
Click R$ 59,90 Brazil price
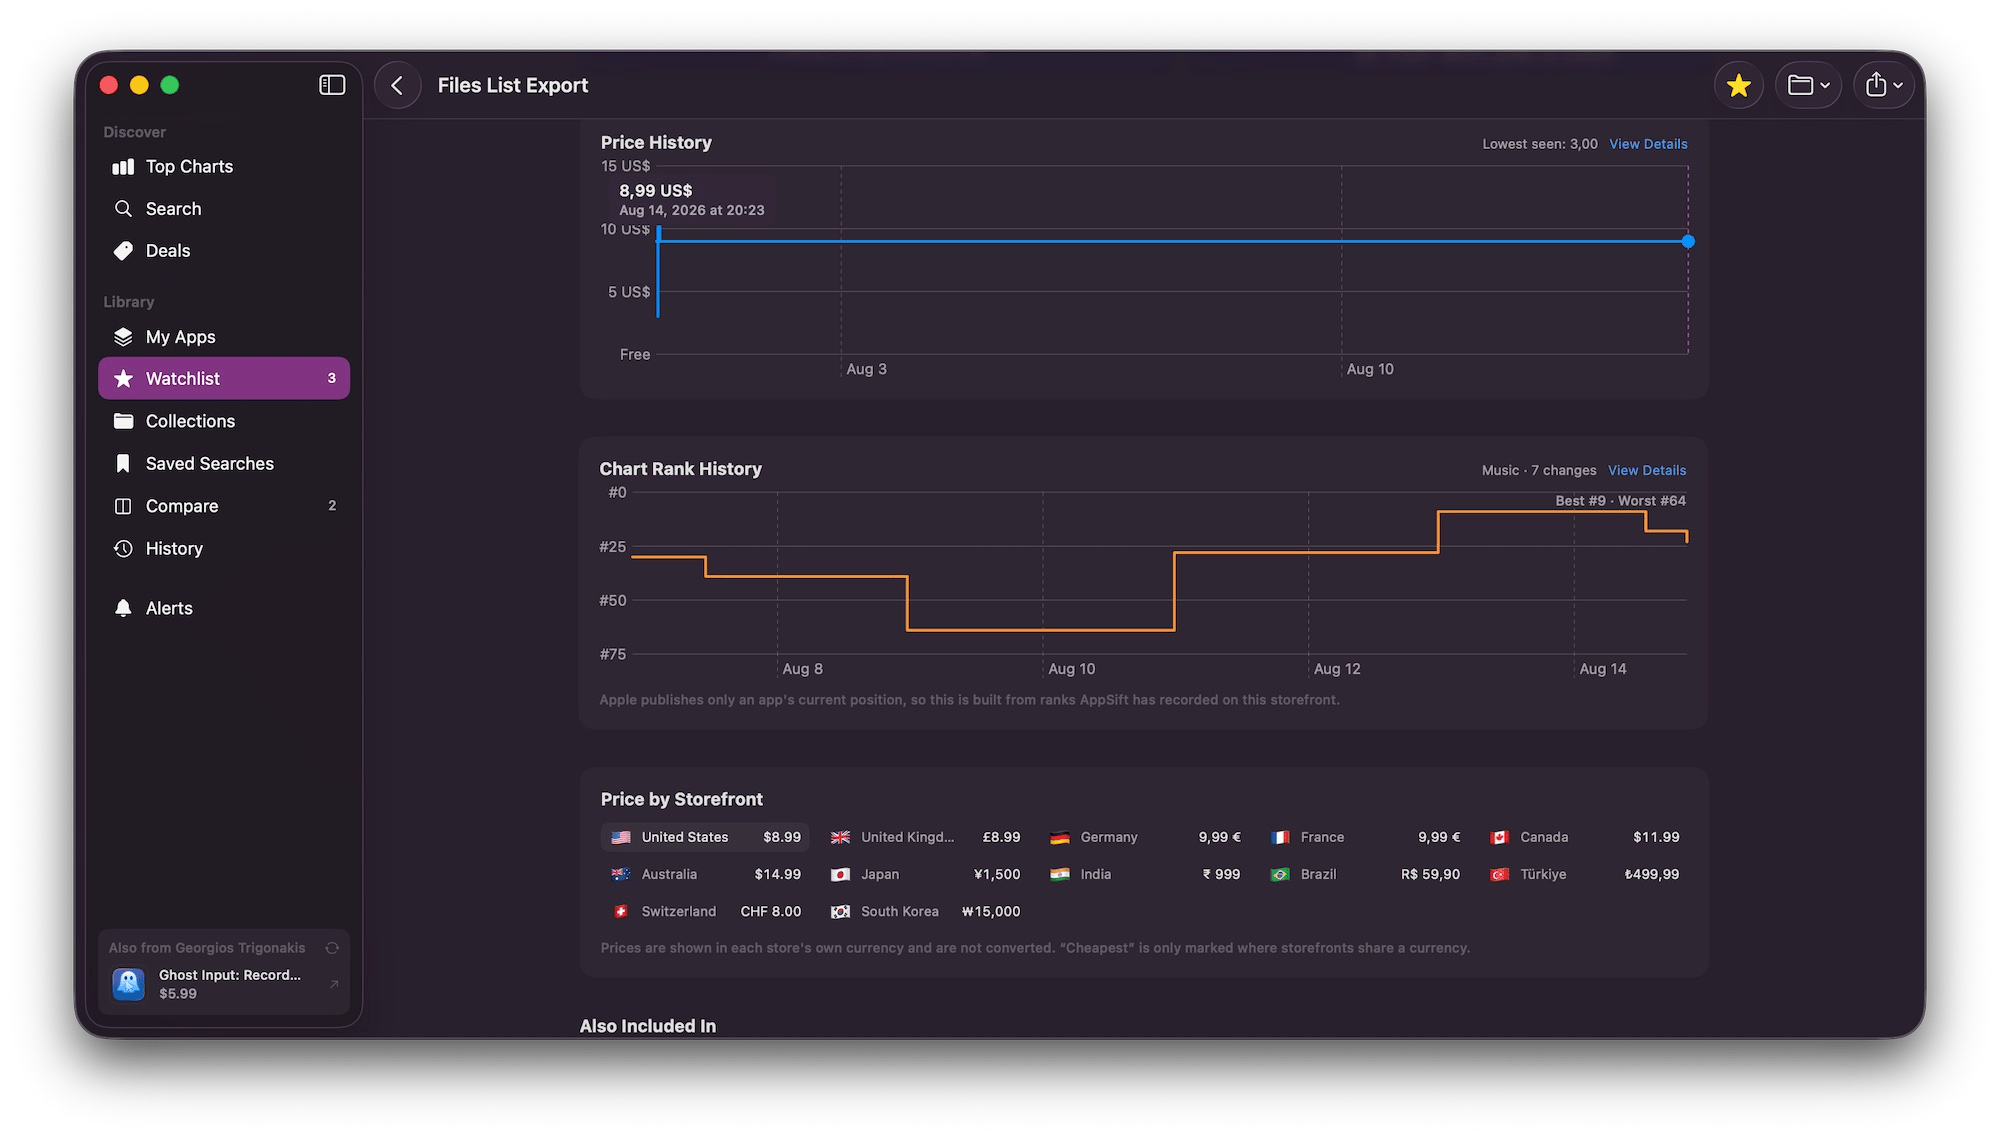coord(1430,874)
